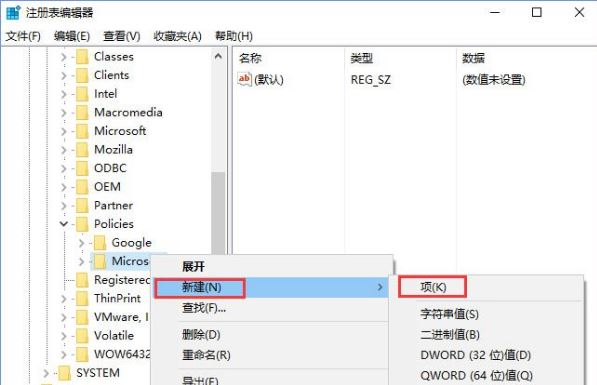This screenshot has width=597, height=385.
Task: Select the Policies tree label
Action: click(x=114, y=224)
